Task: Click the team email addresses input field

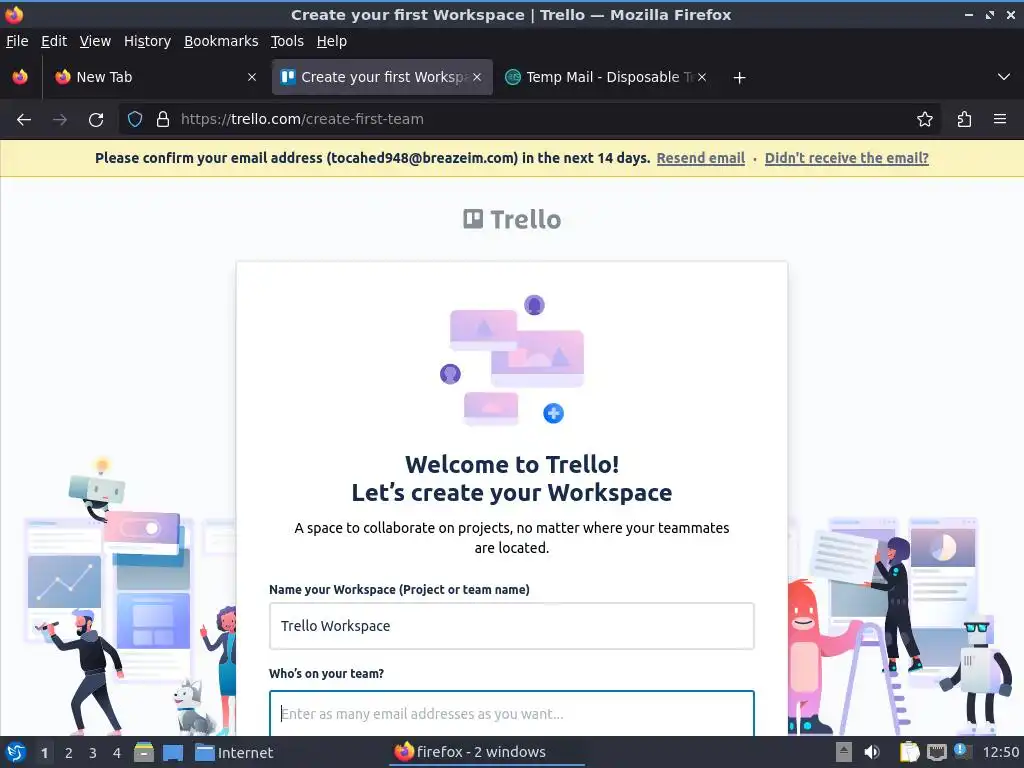Action: coord(511,713)
